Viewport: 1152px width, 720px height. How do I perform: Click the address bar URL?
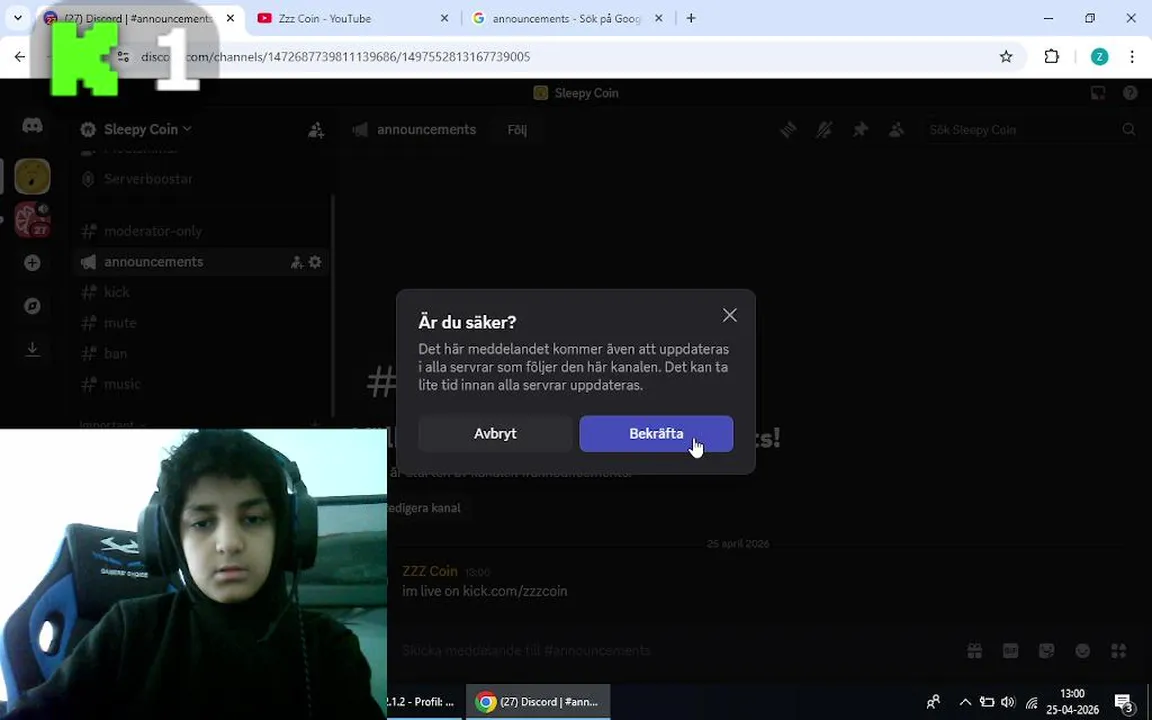pos(336,57)
